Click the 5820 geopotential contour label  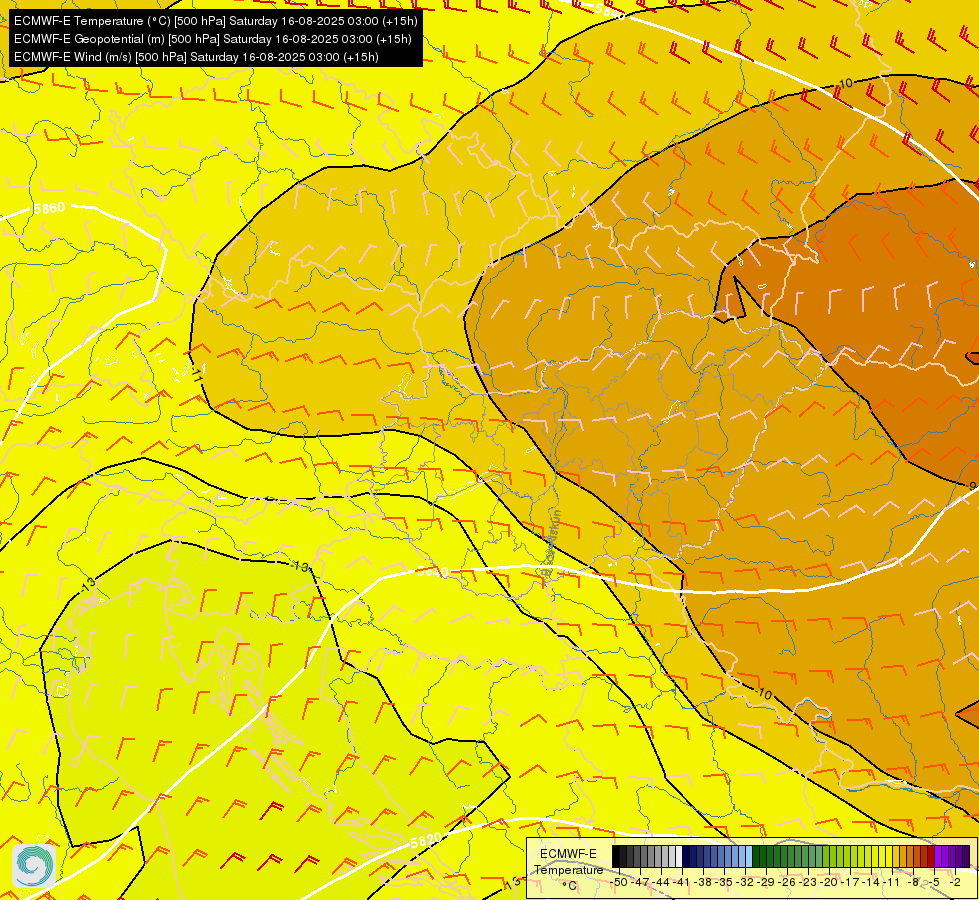[x=426, y=841]
